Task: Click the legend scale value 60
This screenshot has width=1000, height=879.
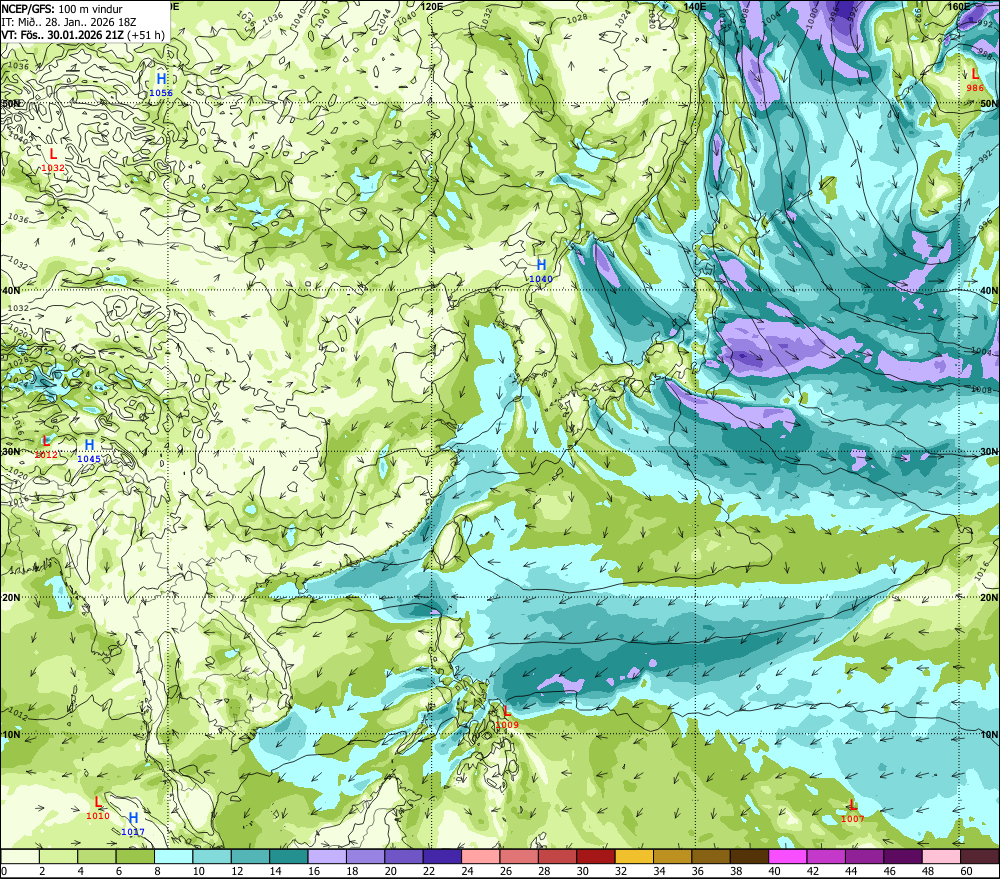Action: (966, 871)
